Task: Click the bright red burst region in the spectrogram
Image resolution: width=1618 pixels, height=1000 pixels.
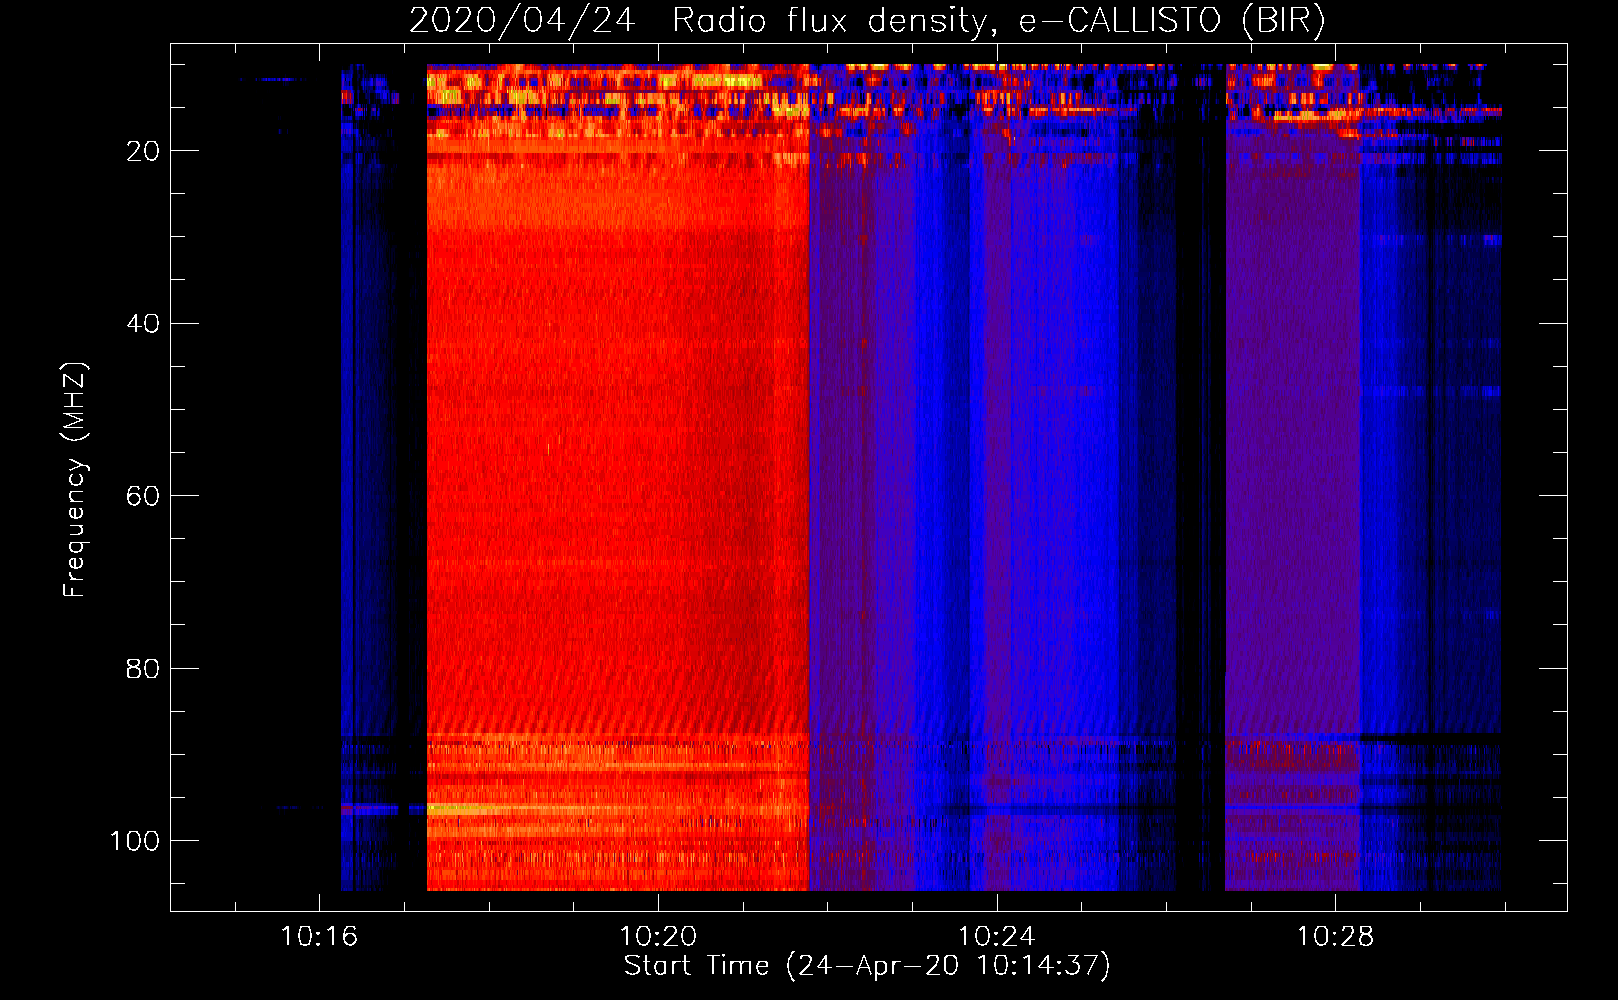Action: (618, 478)
